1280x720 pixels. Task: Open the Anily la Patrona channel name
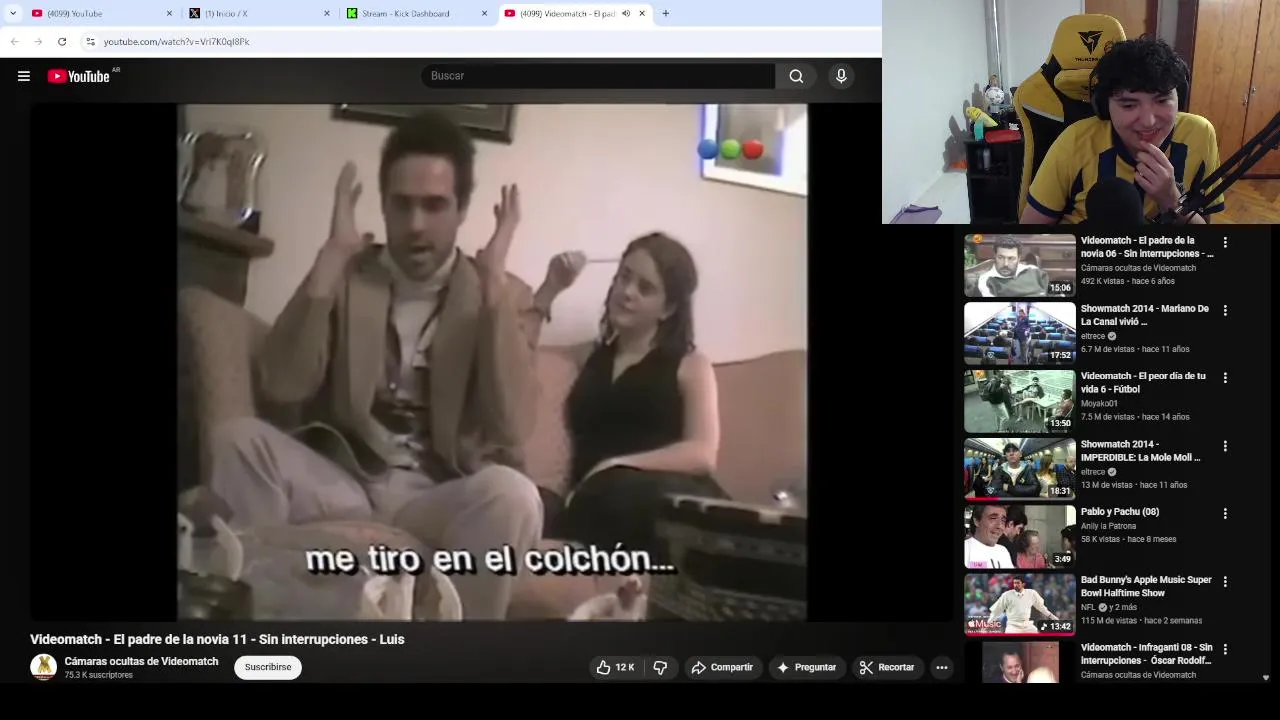[x=1108, y=526]
